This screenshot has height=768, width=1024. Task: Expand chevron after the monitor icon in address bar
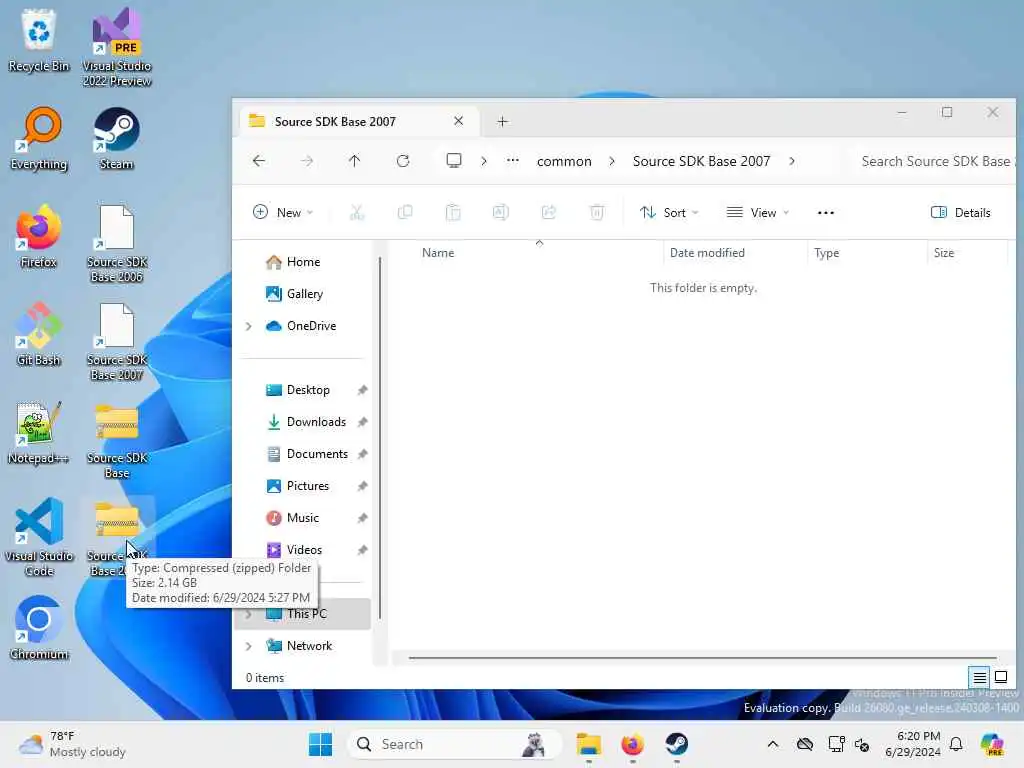484,161
